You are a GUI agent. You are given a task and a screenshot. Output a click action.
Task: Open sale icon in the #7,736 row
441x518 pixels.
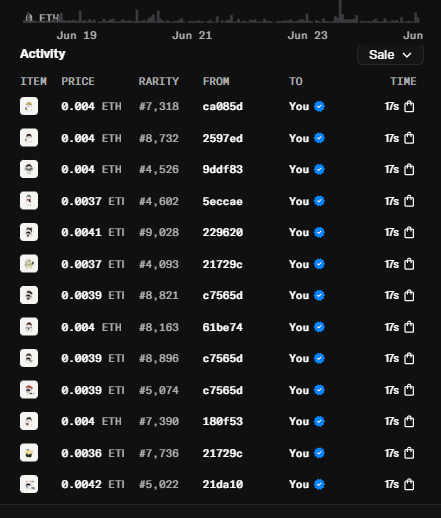(x=409, y=453)
